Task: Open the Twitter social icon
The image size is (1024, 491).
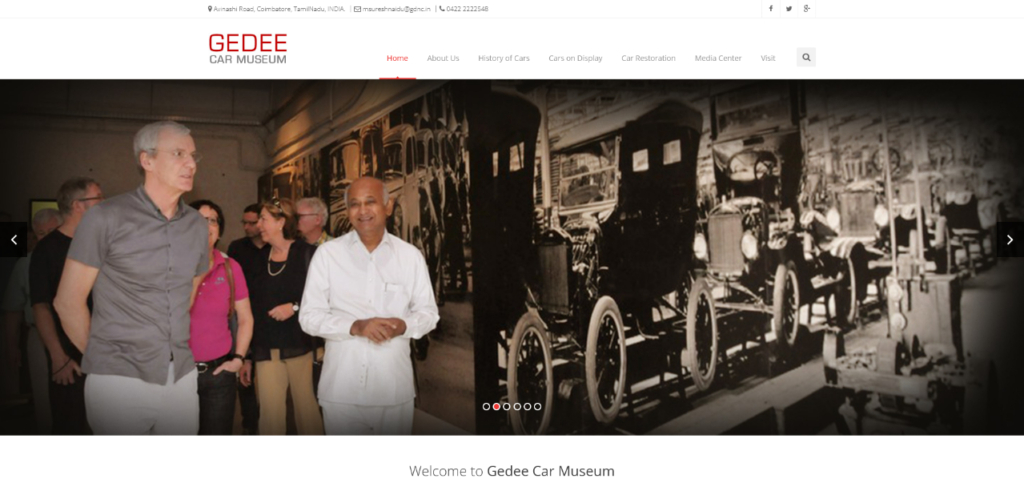Action: (x=789, y=8)
